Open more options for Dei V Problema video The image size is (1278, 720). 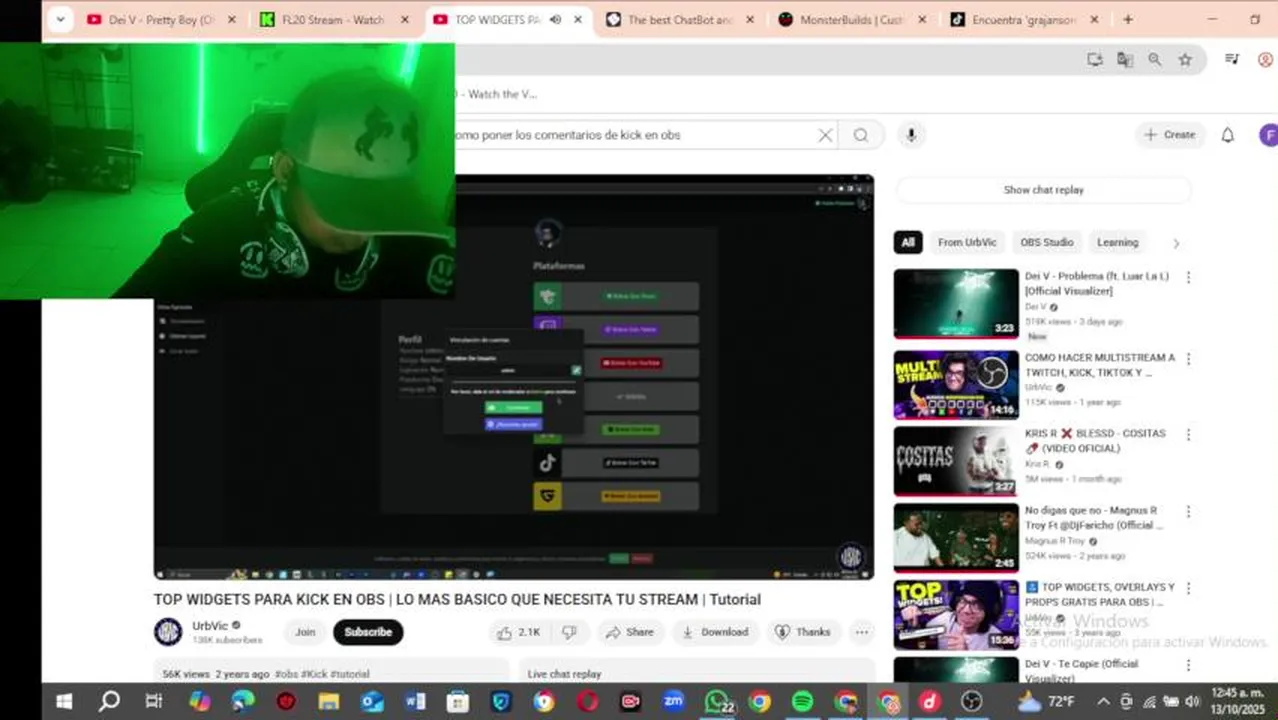1188,277
